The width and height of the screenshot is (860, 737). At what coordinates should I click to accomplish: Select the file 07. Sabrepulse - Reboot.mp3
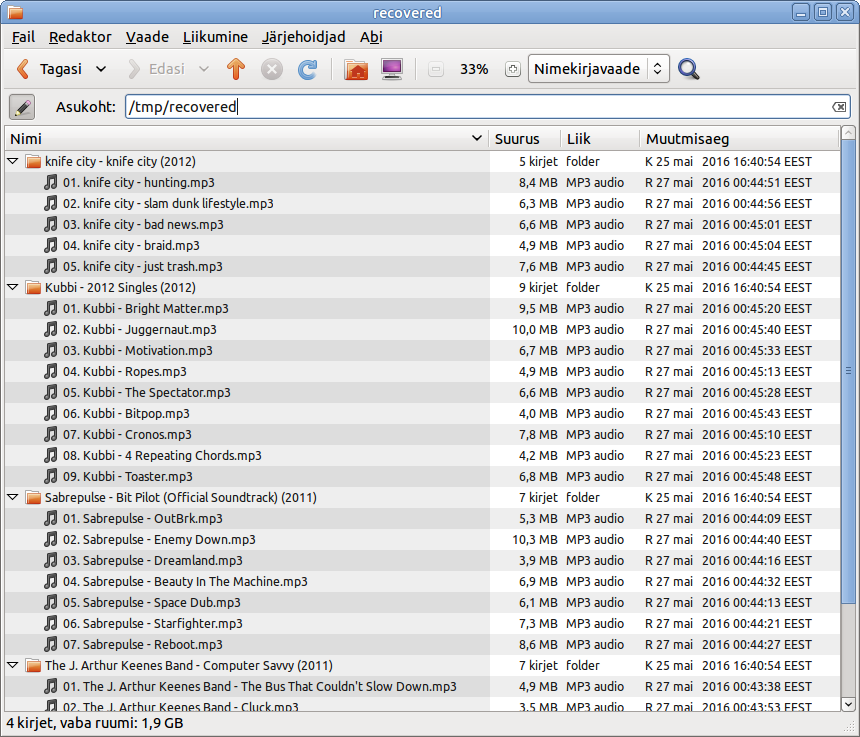point(422,644)
